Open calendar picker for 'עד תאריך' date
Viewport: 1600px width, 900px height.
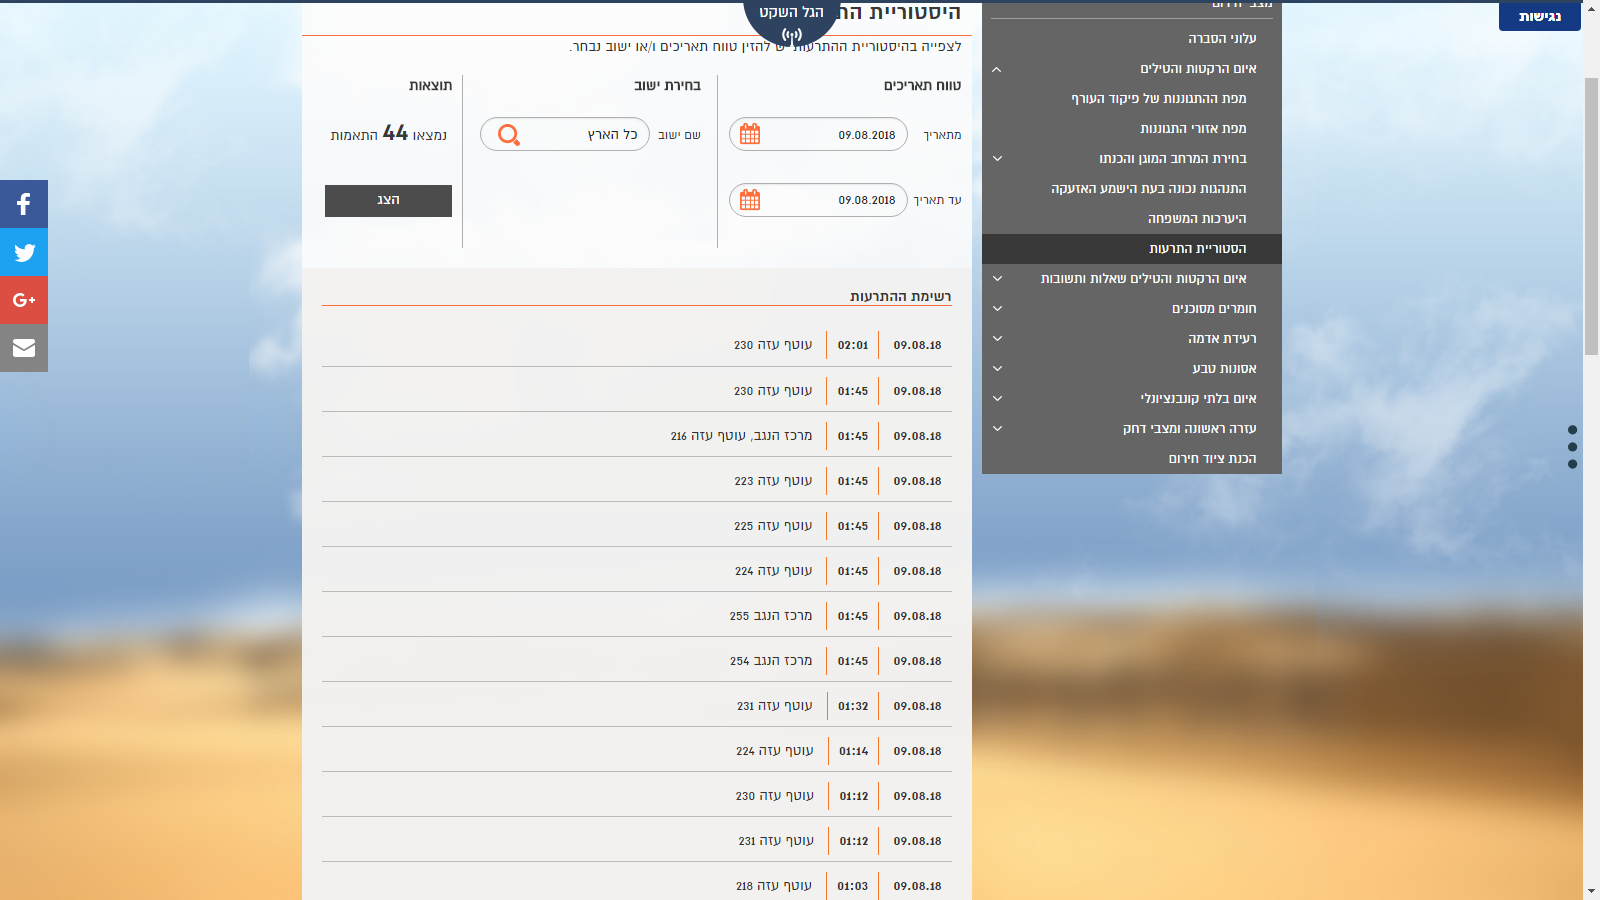click(750, 200)
